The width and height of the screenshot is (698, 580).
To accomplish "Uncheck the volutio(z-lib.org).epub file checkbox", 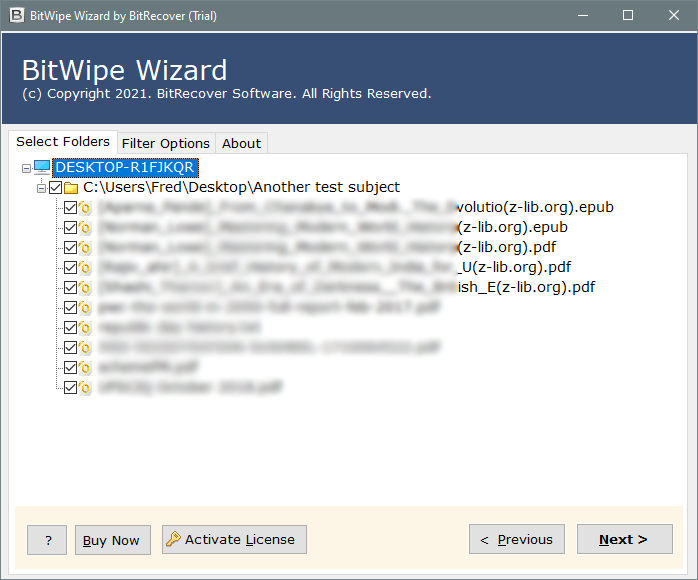I will (x=70, y=207).
